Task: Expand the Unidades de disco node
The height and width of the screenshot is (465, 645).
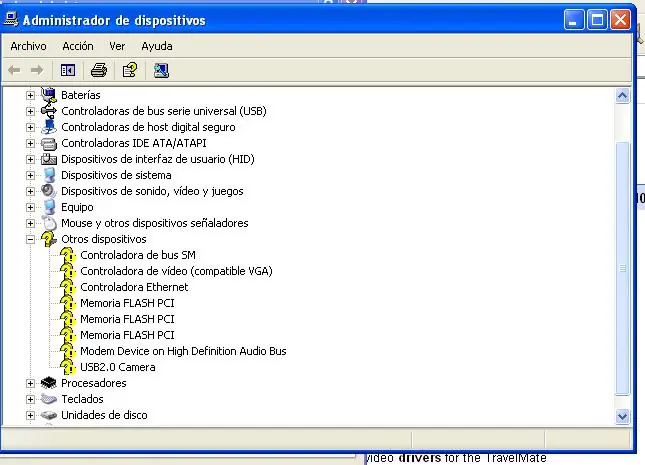Action: coord(30,416)
